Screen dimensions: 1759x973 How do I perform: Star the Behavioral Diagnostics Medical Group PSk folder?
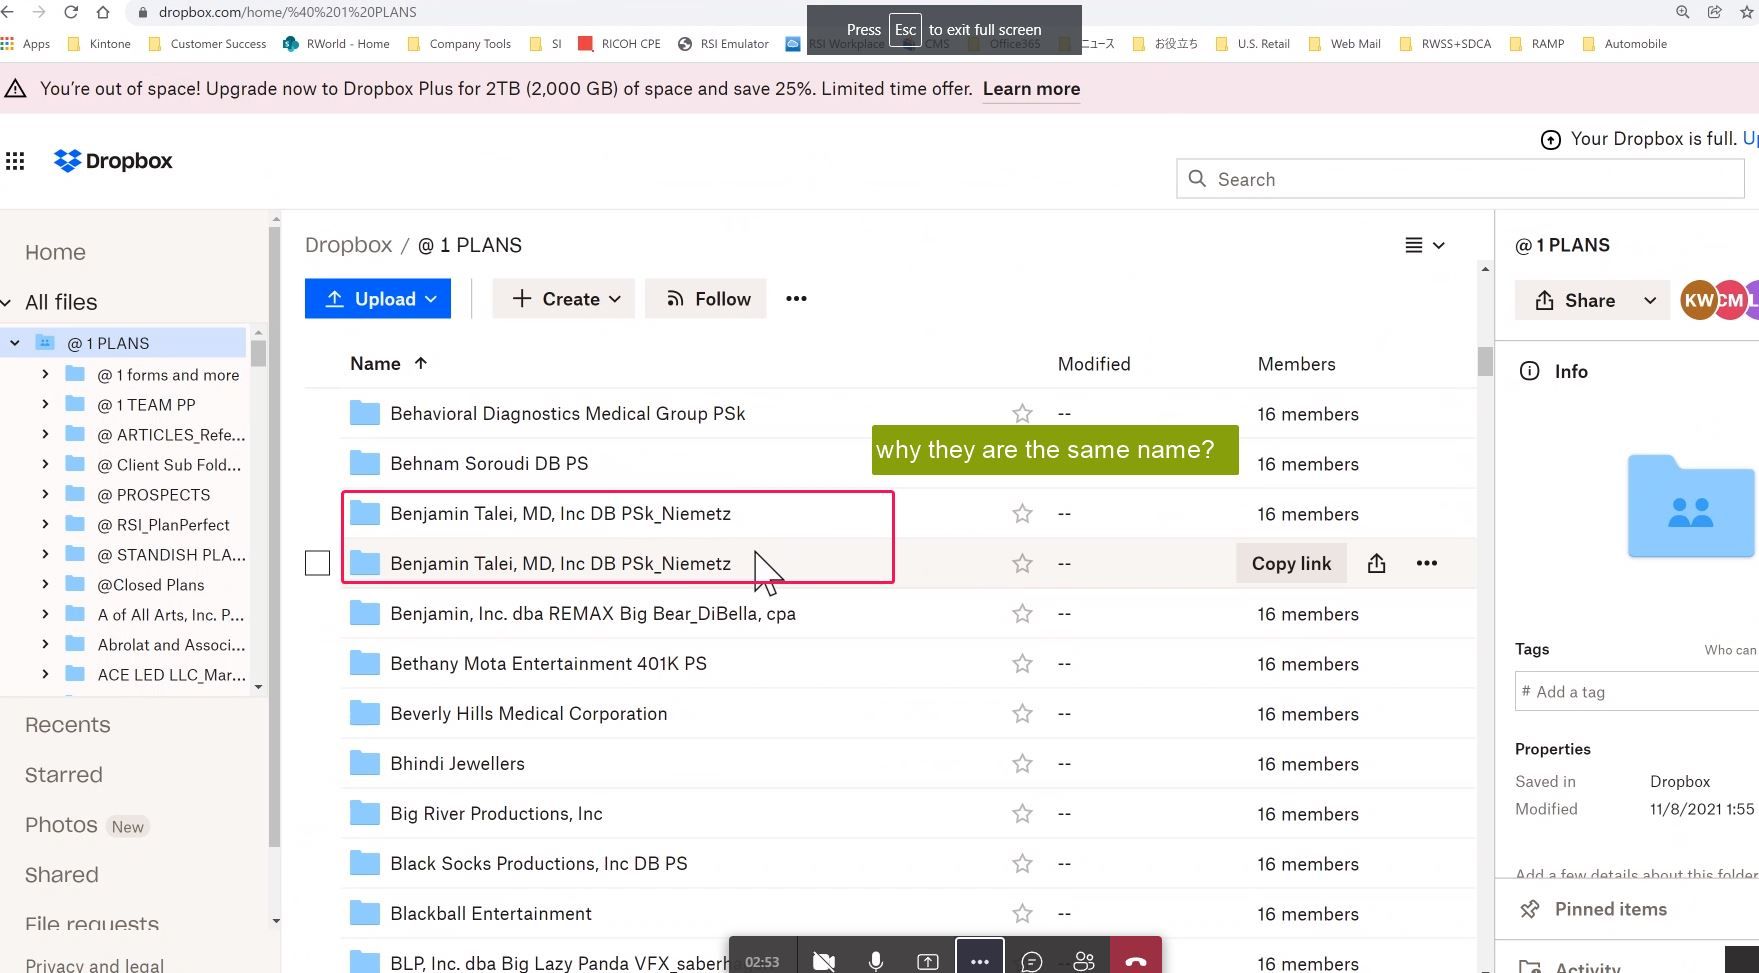[x=1022, y=414]
